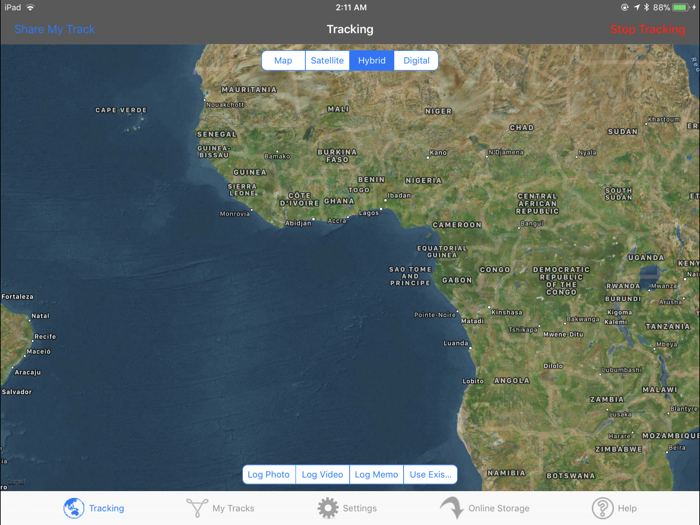Screen dimensions: 700x525
Task: Tap the Pointe-Noire city label
Action: [x=435, y=315]
